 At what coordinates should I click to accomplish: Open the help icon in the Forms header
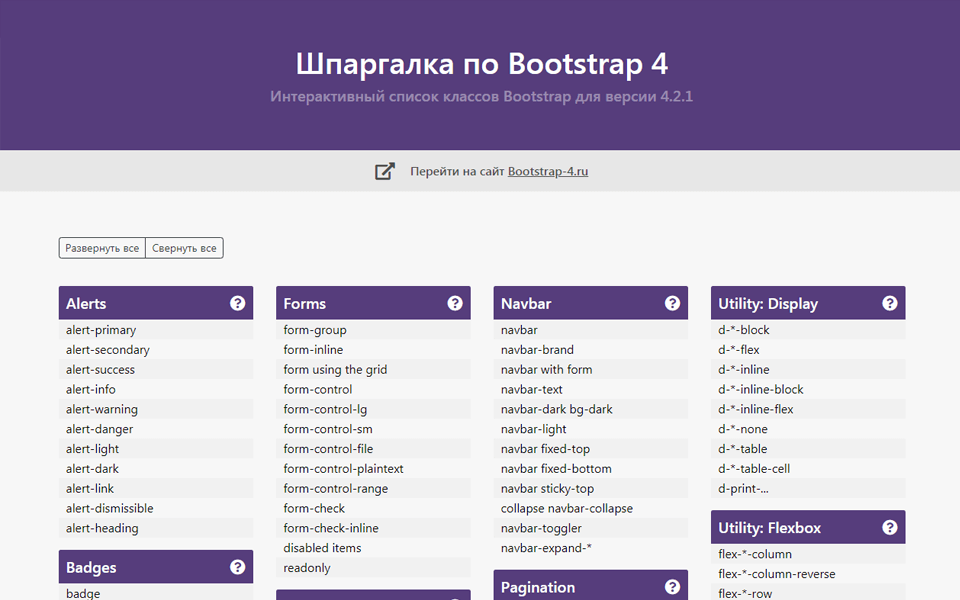tap(455, 303)
